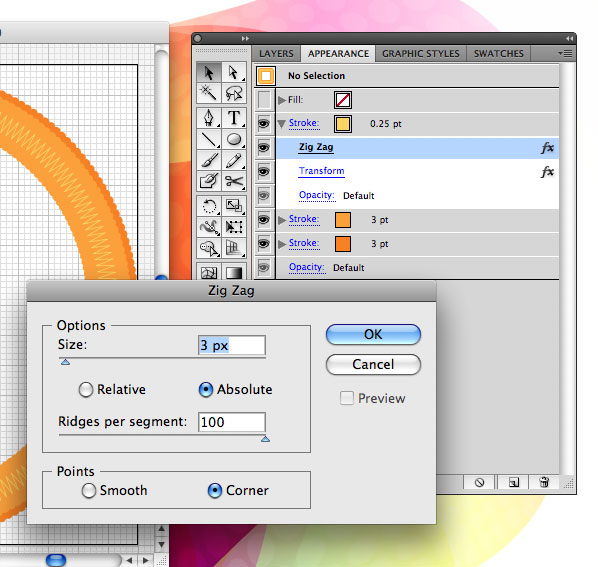Click Duplicate Selected Item icon
Viewport: 598px width, 567px height.
pos(513,482)
